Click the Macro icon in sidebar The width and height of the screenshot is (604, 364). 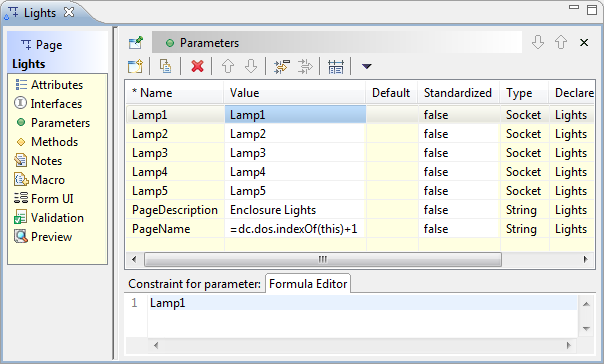coord(21,179)
